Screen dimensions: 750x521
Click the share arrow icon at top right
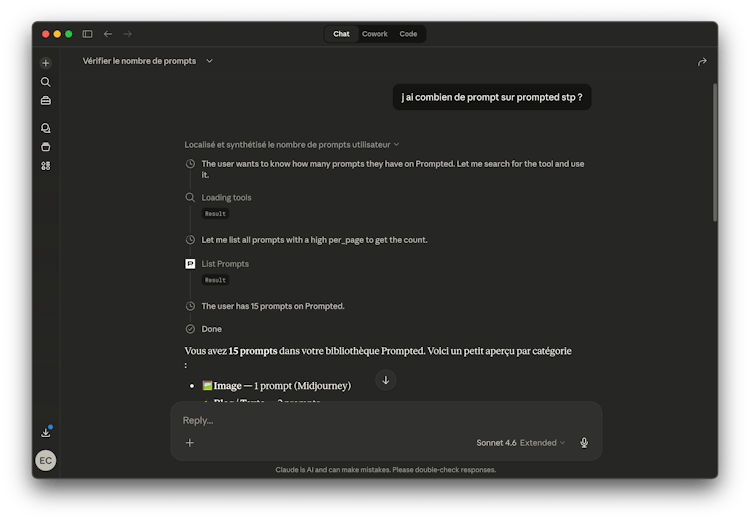pyautogui.click(x=702, y=62)
